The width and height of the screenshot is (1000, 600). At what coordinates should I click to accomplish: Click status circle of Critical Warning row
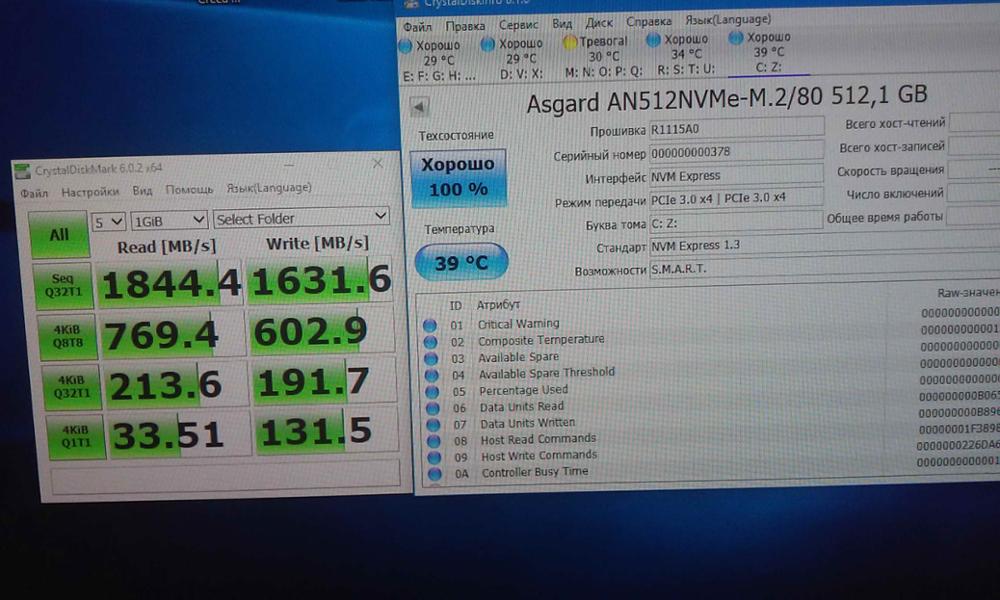(430, 325)
